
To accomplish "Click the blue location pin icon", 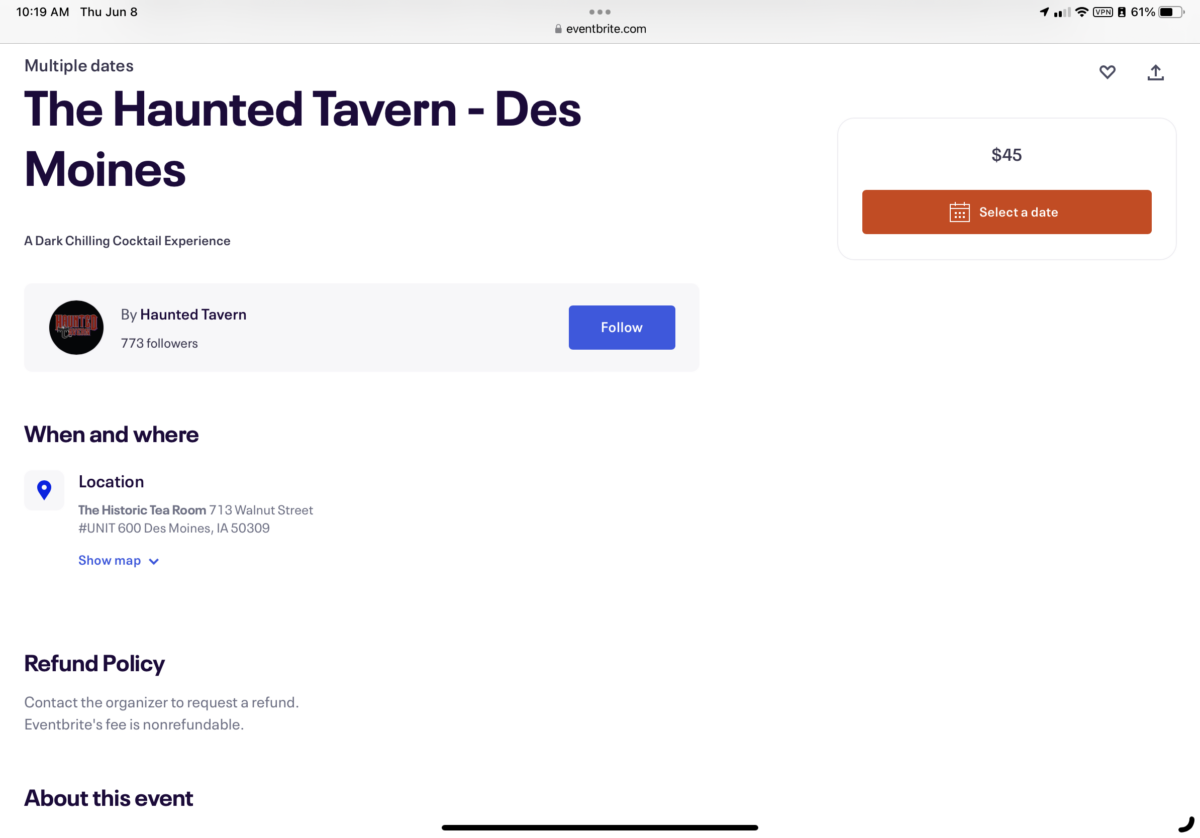I will click(44, 490).
